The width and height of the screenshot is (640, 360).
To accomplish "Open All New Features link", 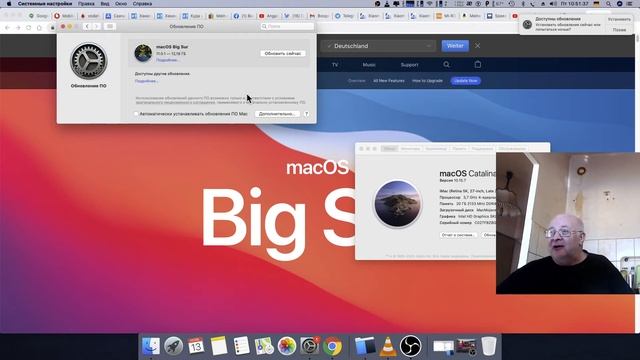I will pyautogui.click(x=389, y=81).
